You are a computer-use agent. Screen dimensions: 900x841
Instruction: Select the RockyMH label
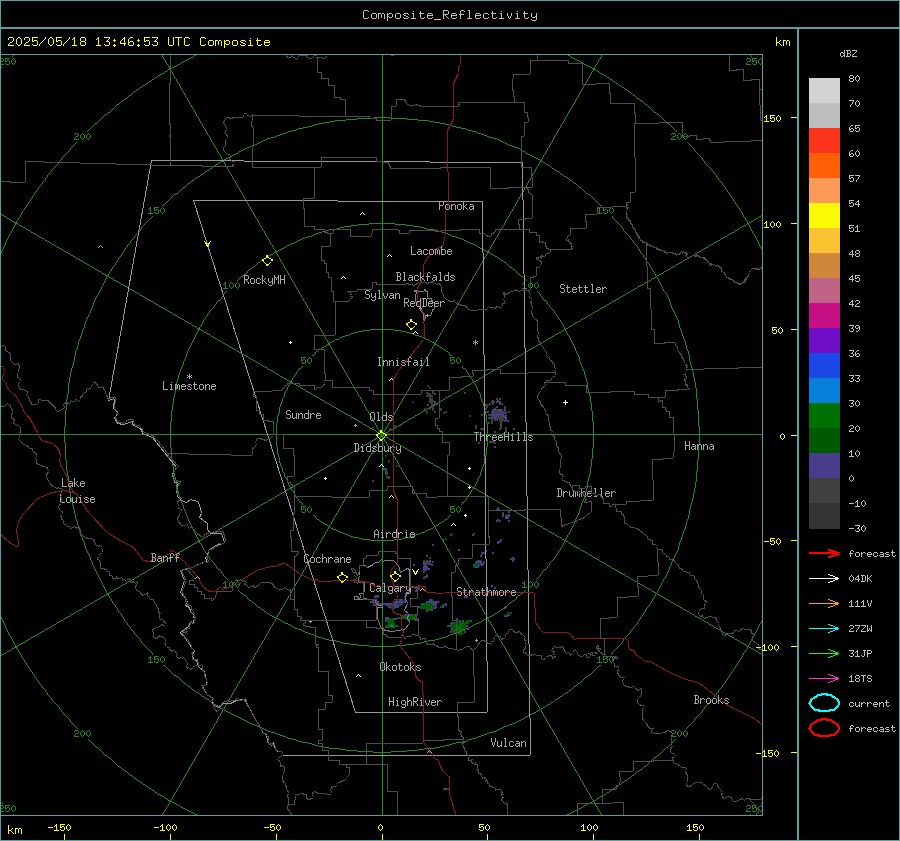[264, 280]
